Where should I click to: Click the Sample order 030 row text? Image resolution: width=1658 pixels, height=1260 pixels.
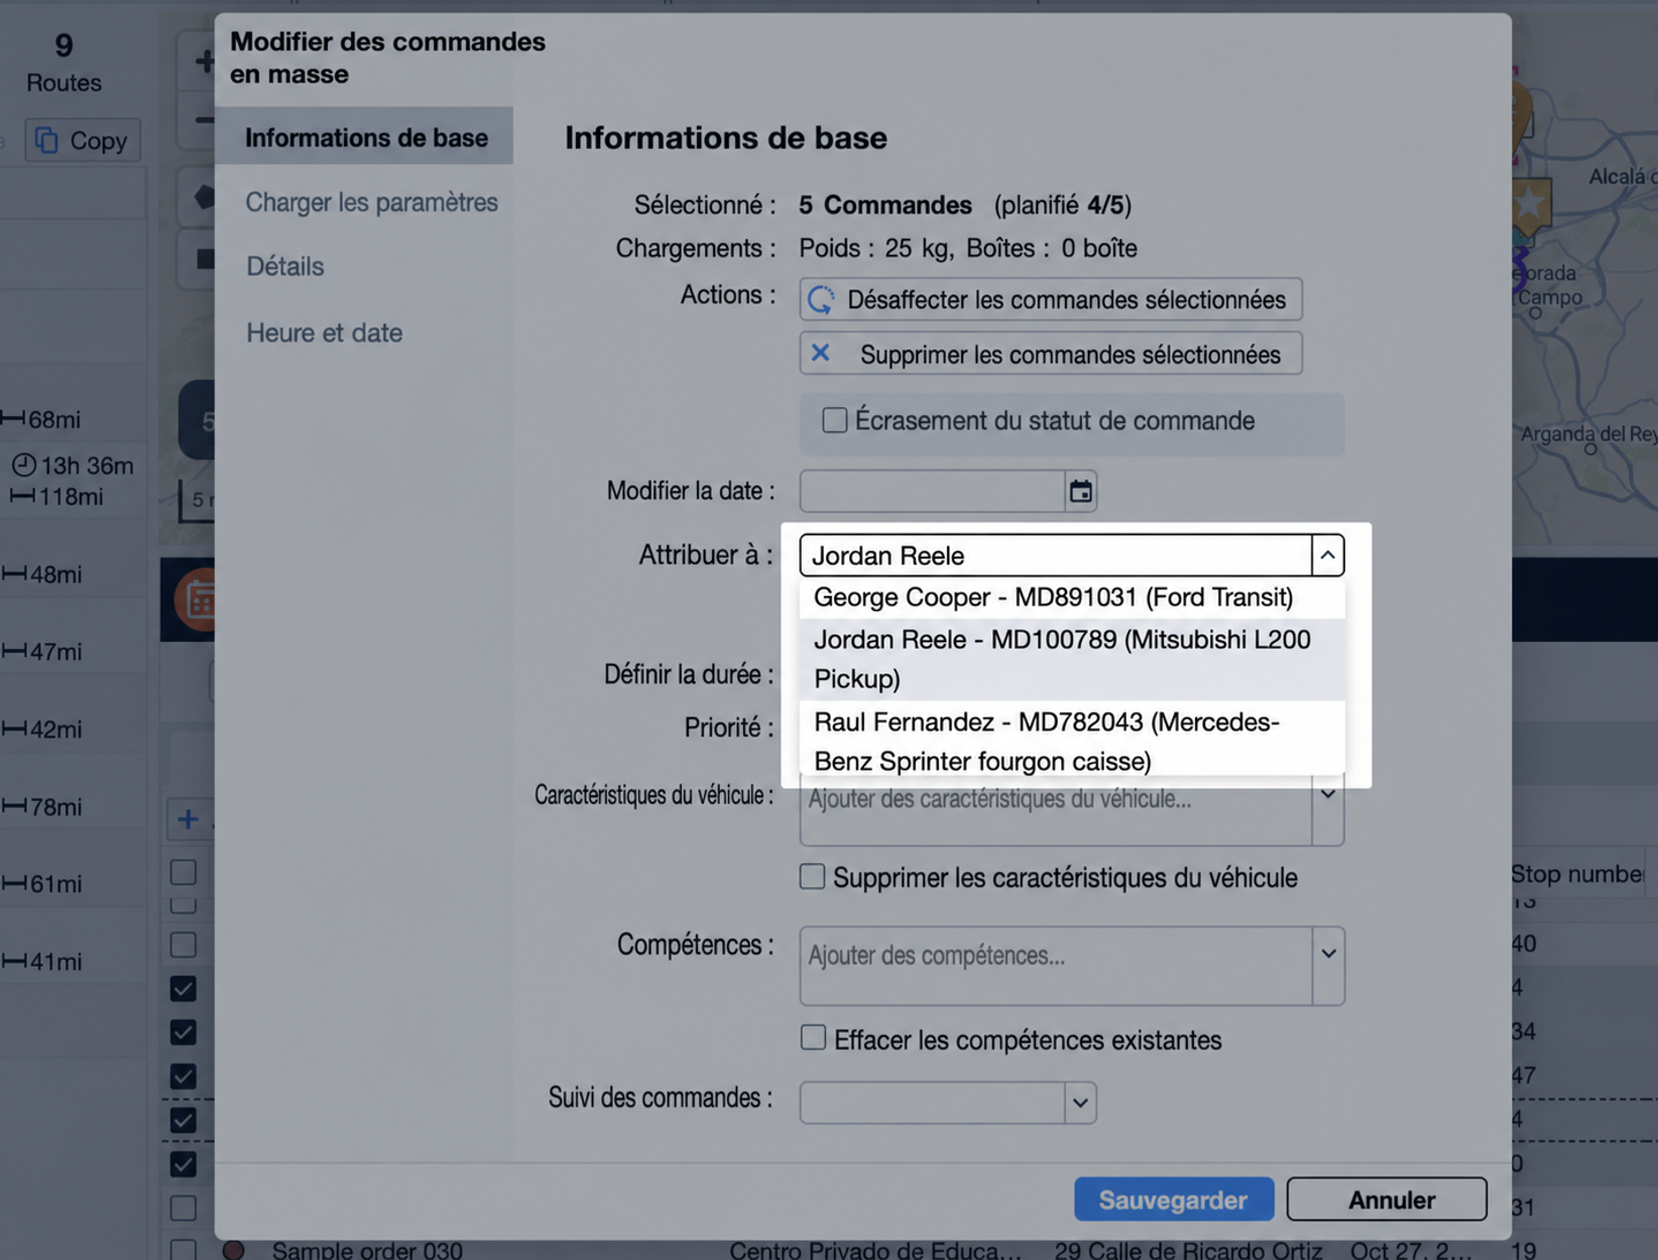click(367, 1250)
